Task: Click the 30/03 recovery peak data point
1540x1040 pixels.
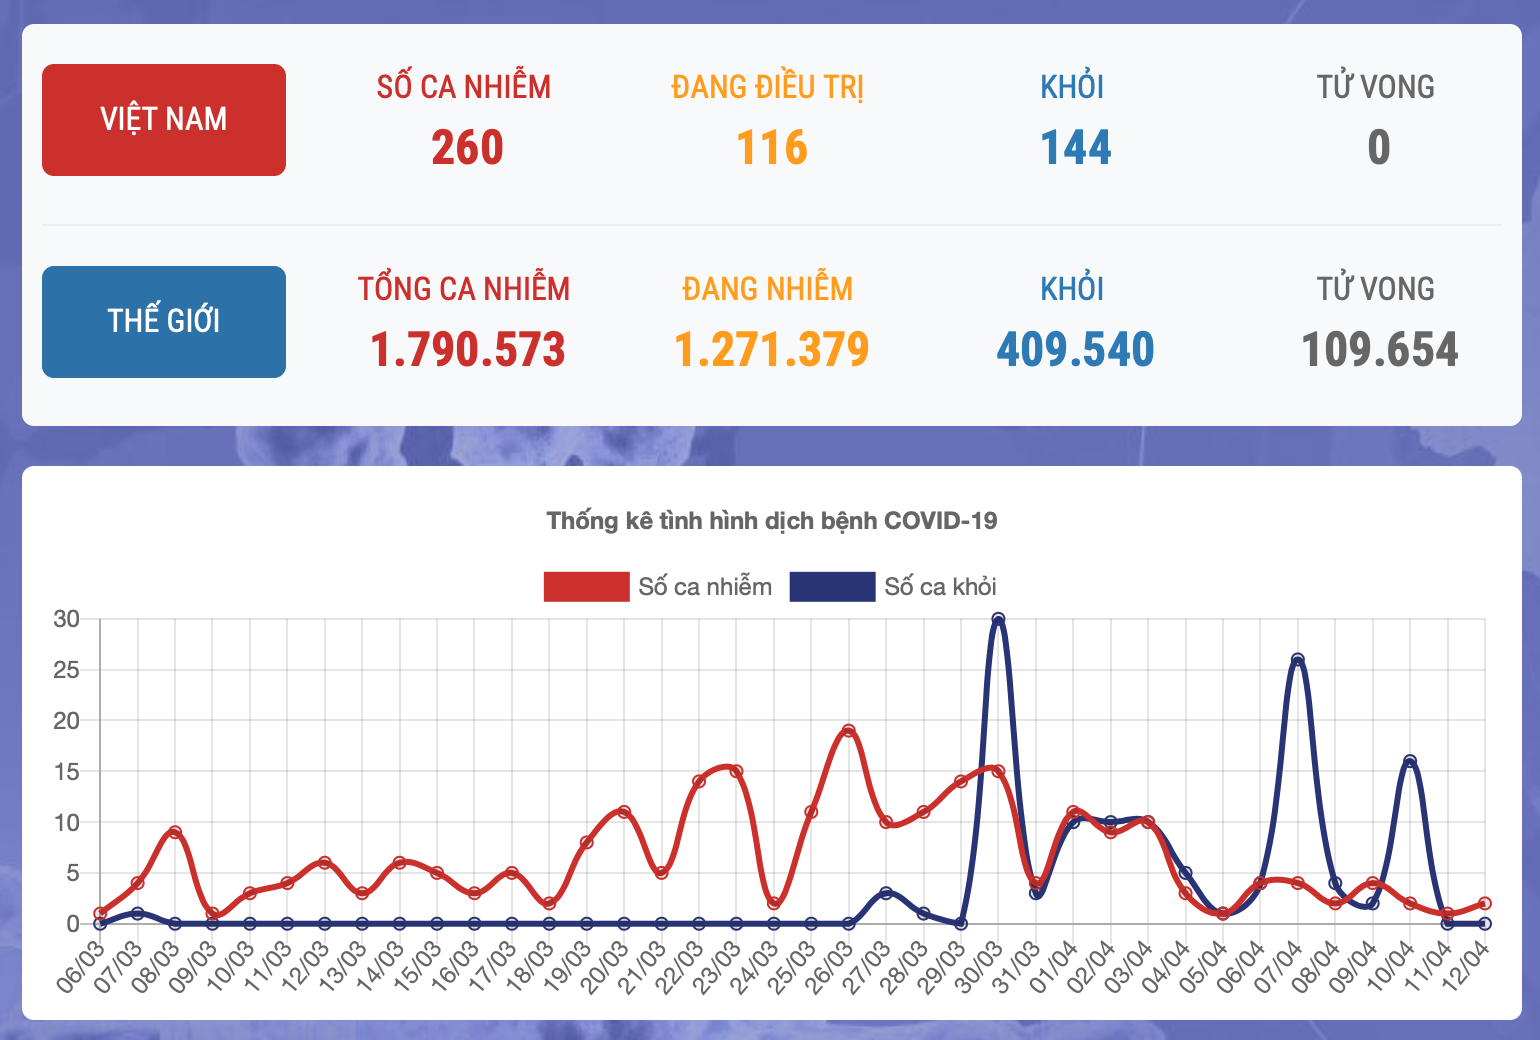Action: pyautogui.click(x=998, y=619)
